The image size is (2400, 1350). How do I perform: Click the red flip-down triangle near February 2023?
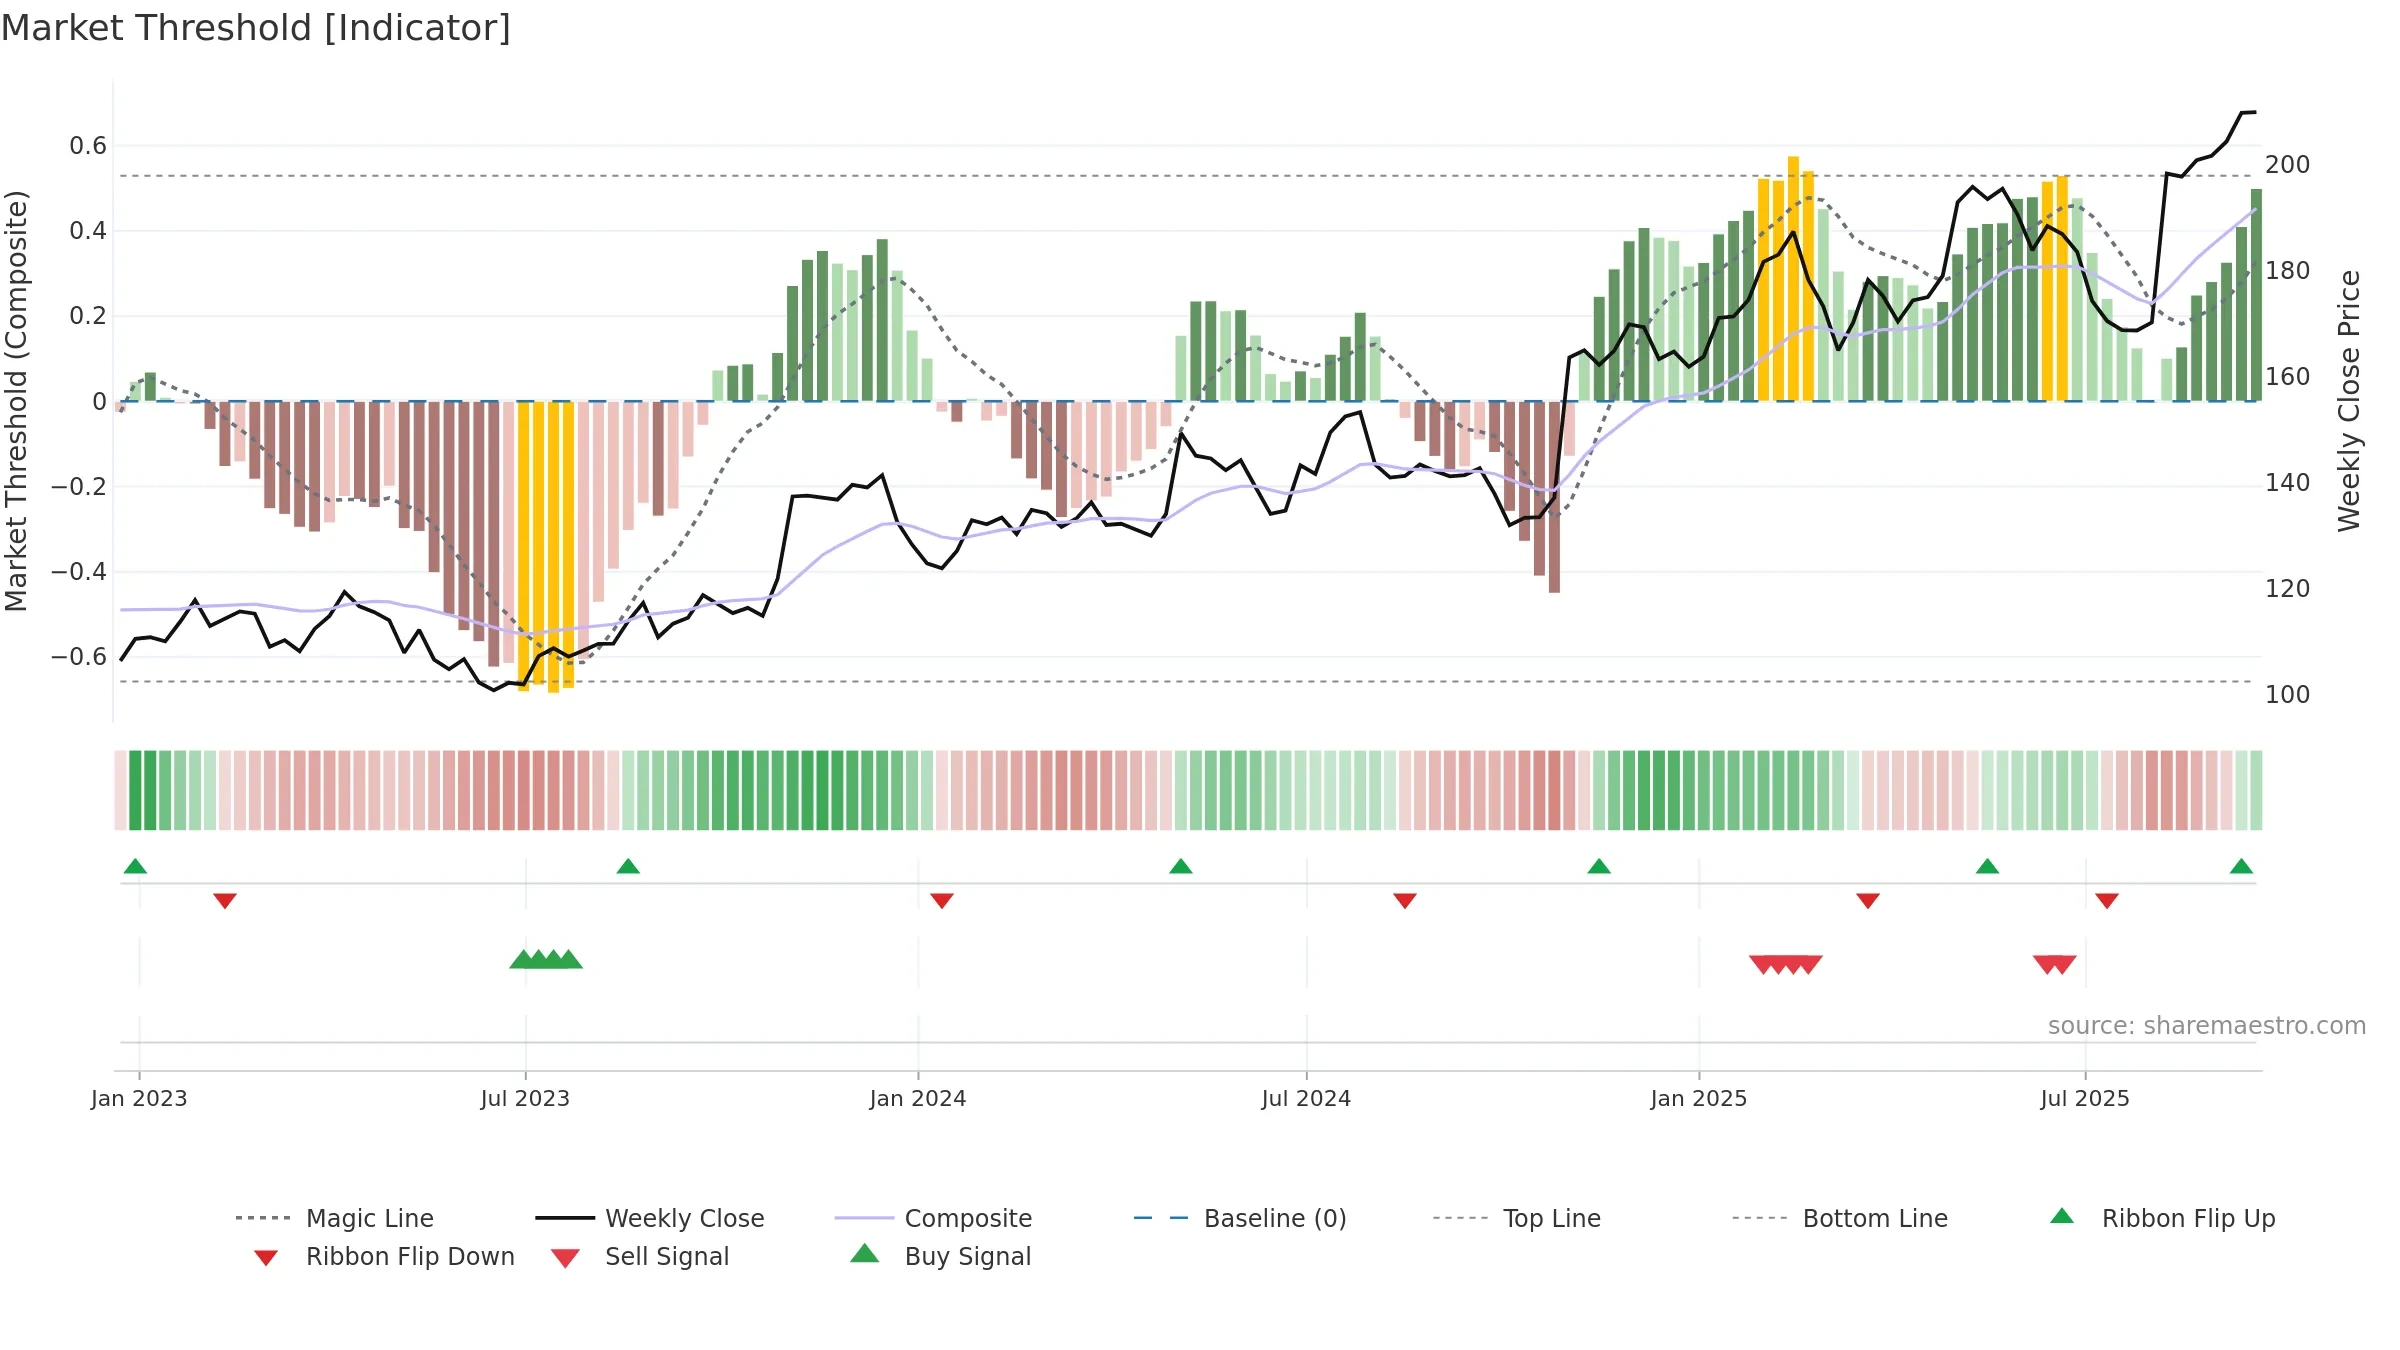[225, 901]
